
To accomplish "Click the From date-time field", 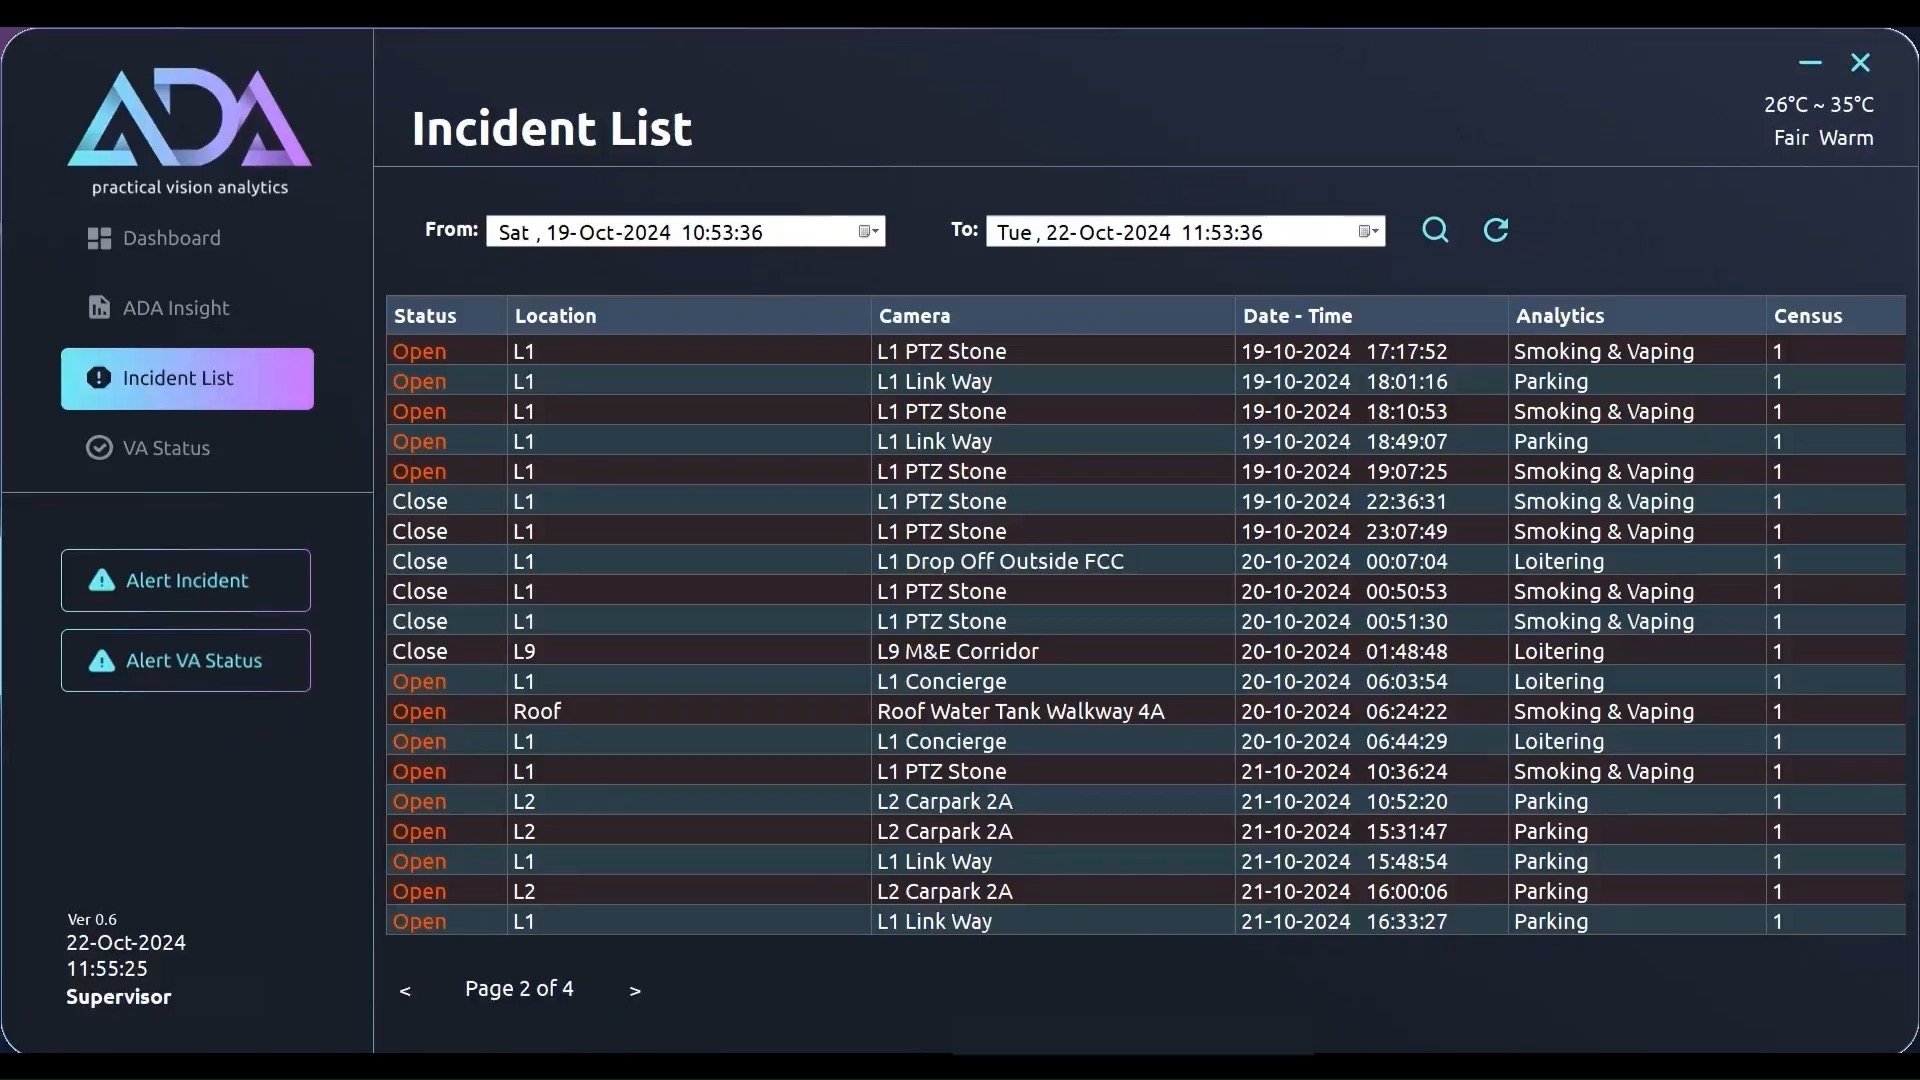I will 686,231.
